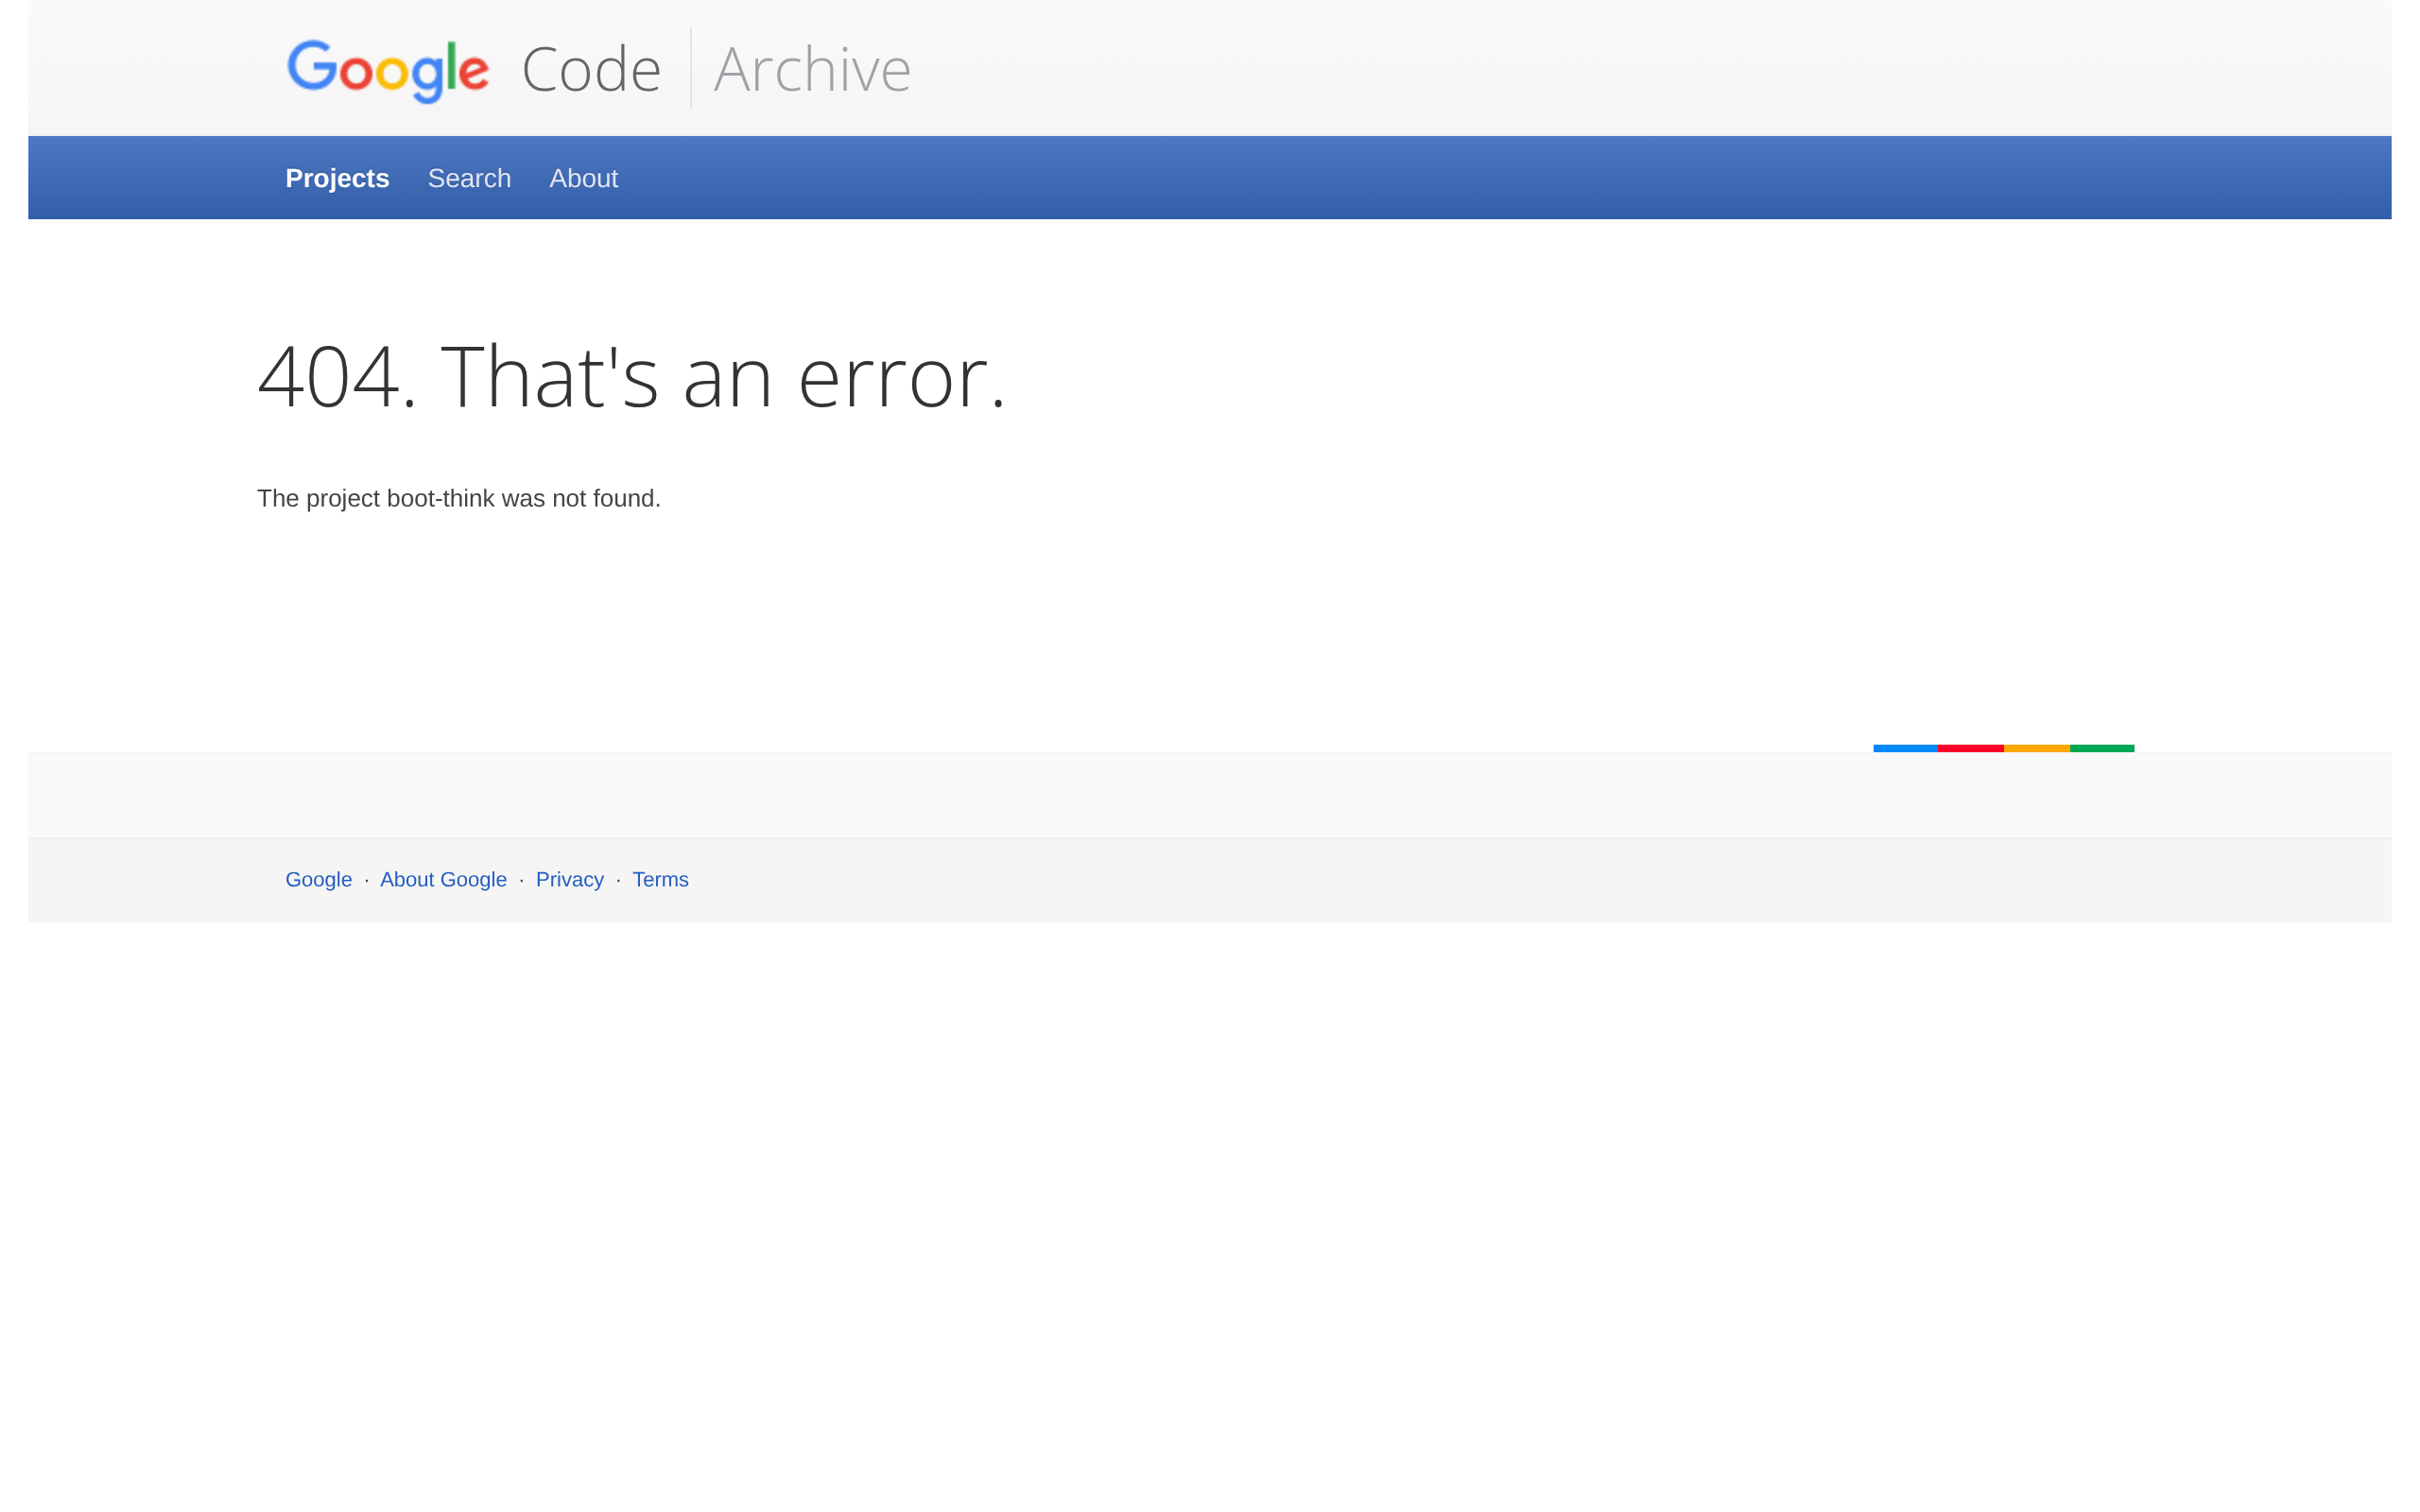
Task: Click the Code text in header
Action: coord(591,70)
